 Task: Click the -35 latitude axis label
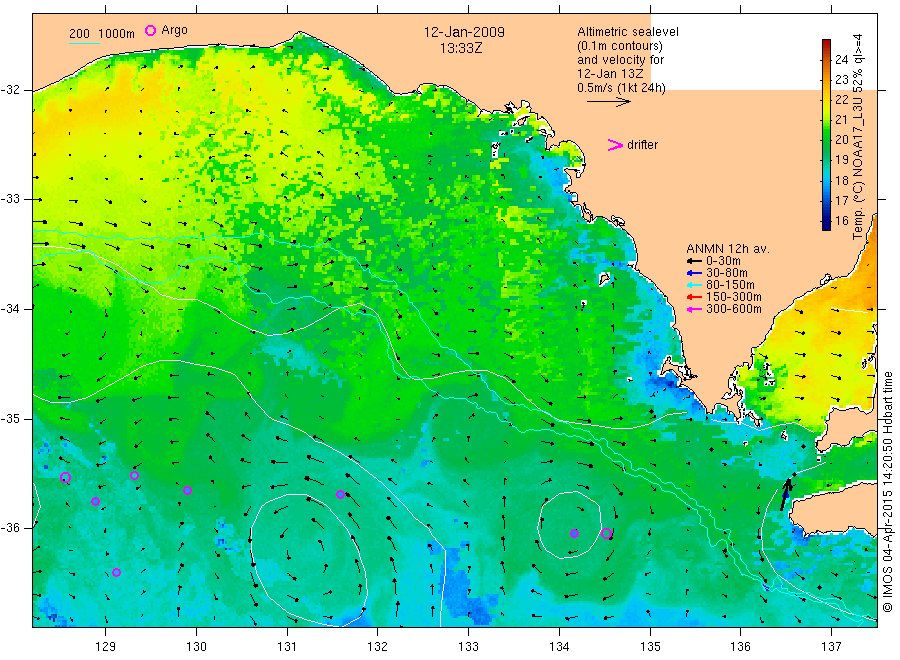10,418
